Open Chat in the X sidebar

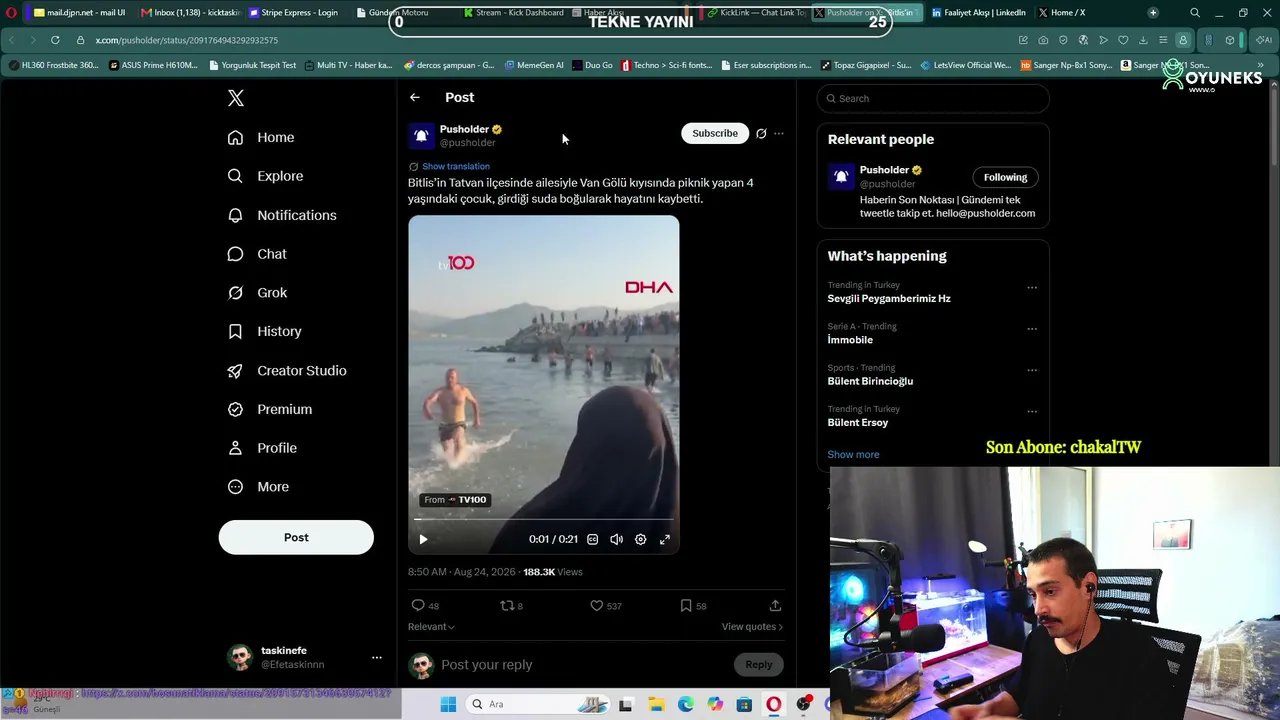pos(257,254)
